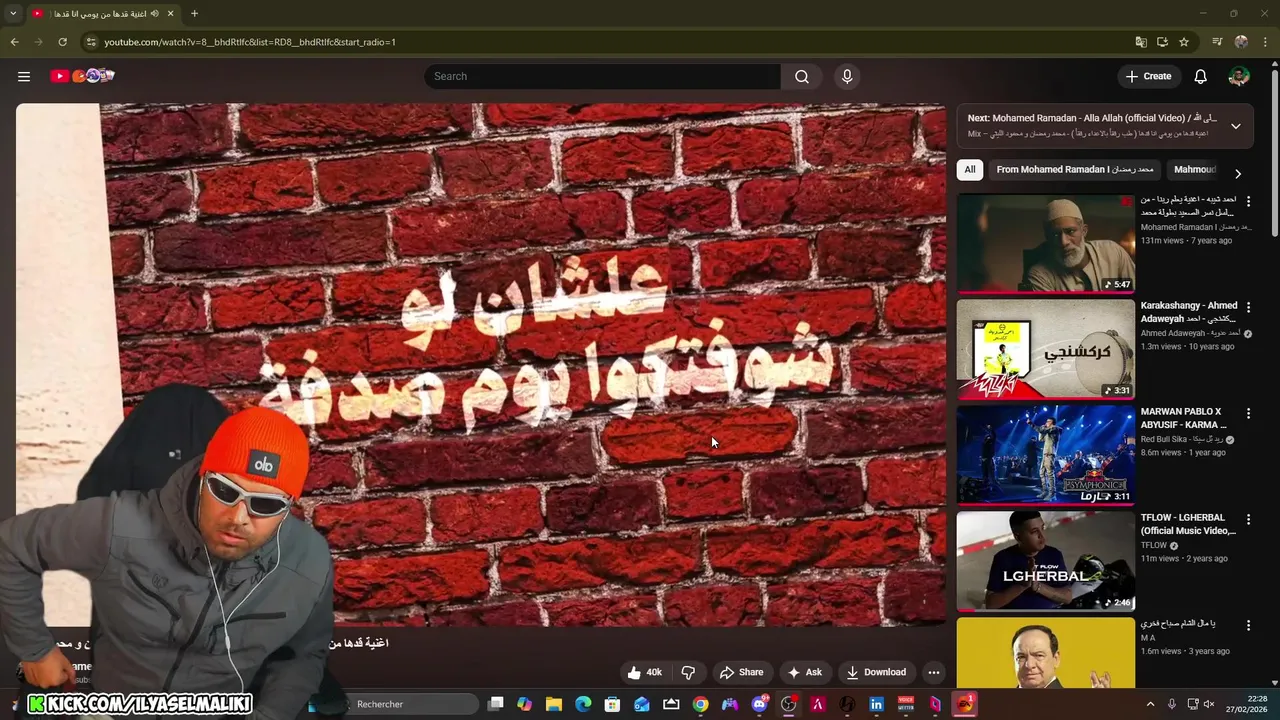Open options for the M A channel video
This screenshot has width=1280, height=720.
(x=1248, y=625)
